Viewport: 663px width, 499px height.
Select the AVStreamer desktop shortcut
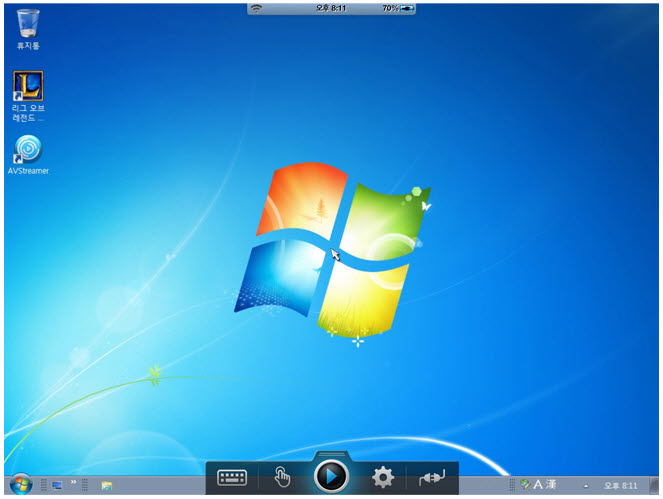[28, 155]
